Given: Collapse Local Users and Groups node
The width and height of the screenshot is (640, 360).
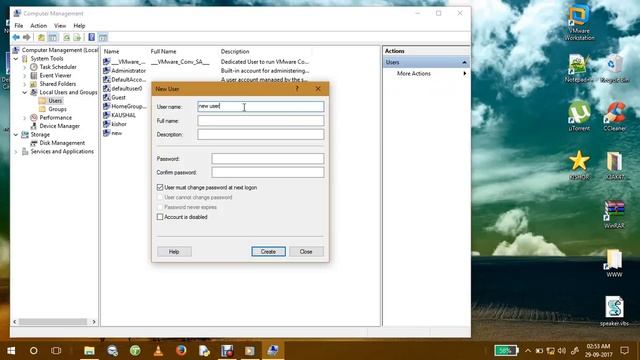Looking at the screenshot, I should click(24, 93).
